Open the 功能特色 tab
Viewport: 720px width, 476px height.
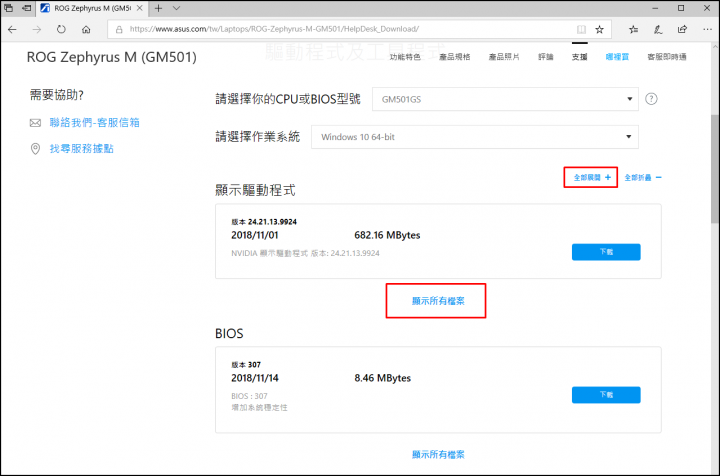[405, 57]
